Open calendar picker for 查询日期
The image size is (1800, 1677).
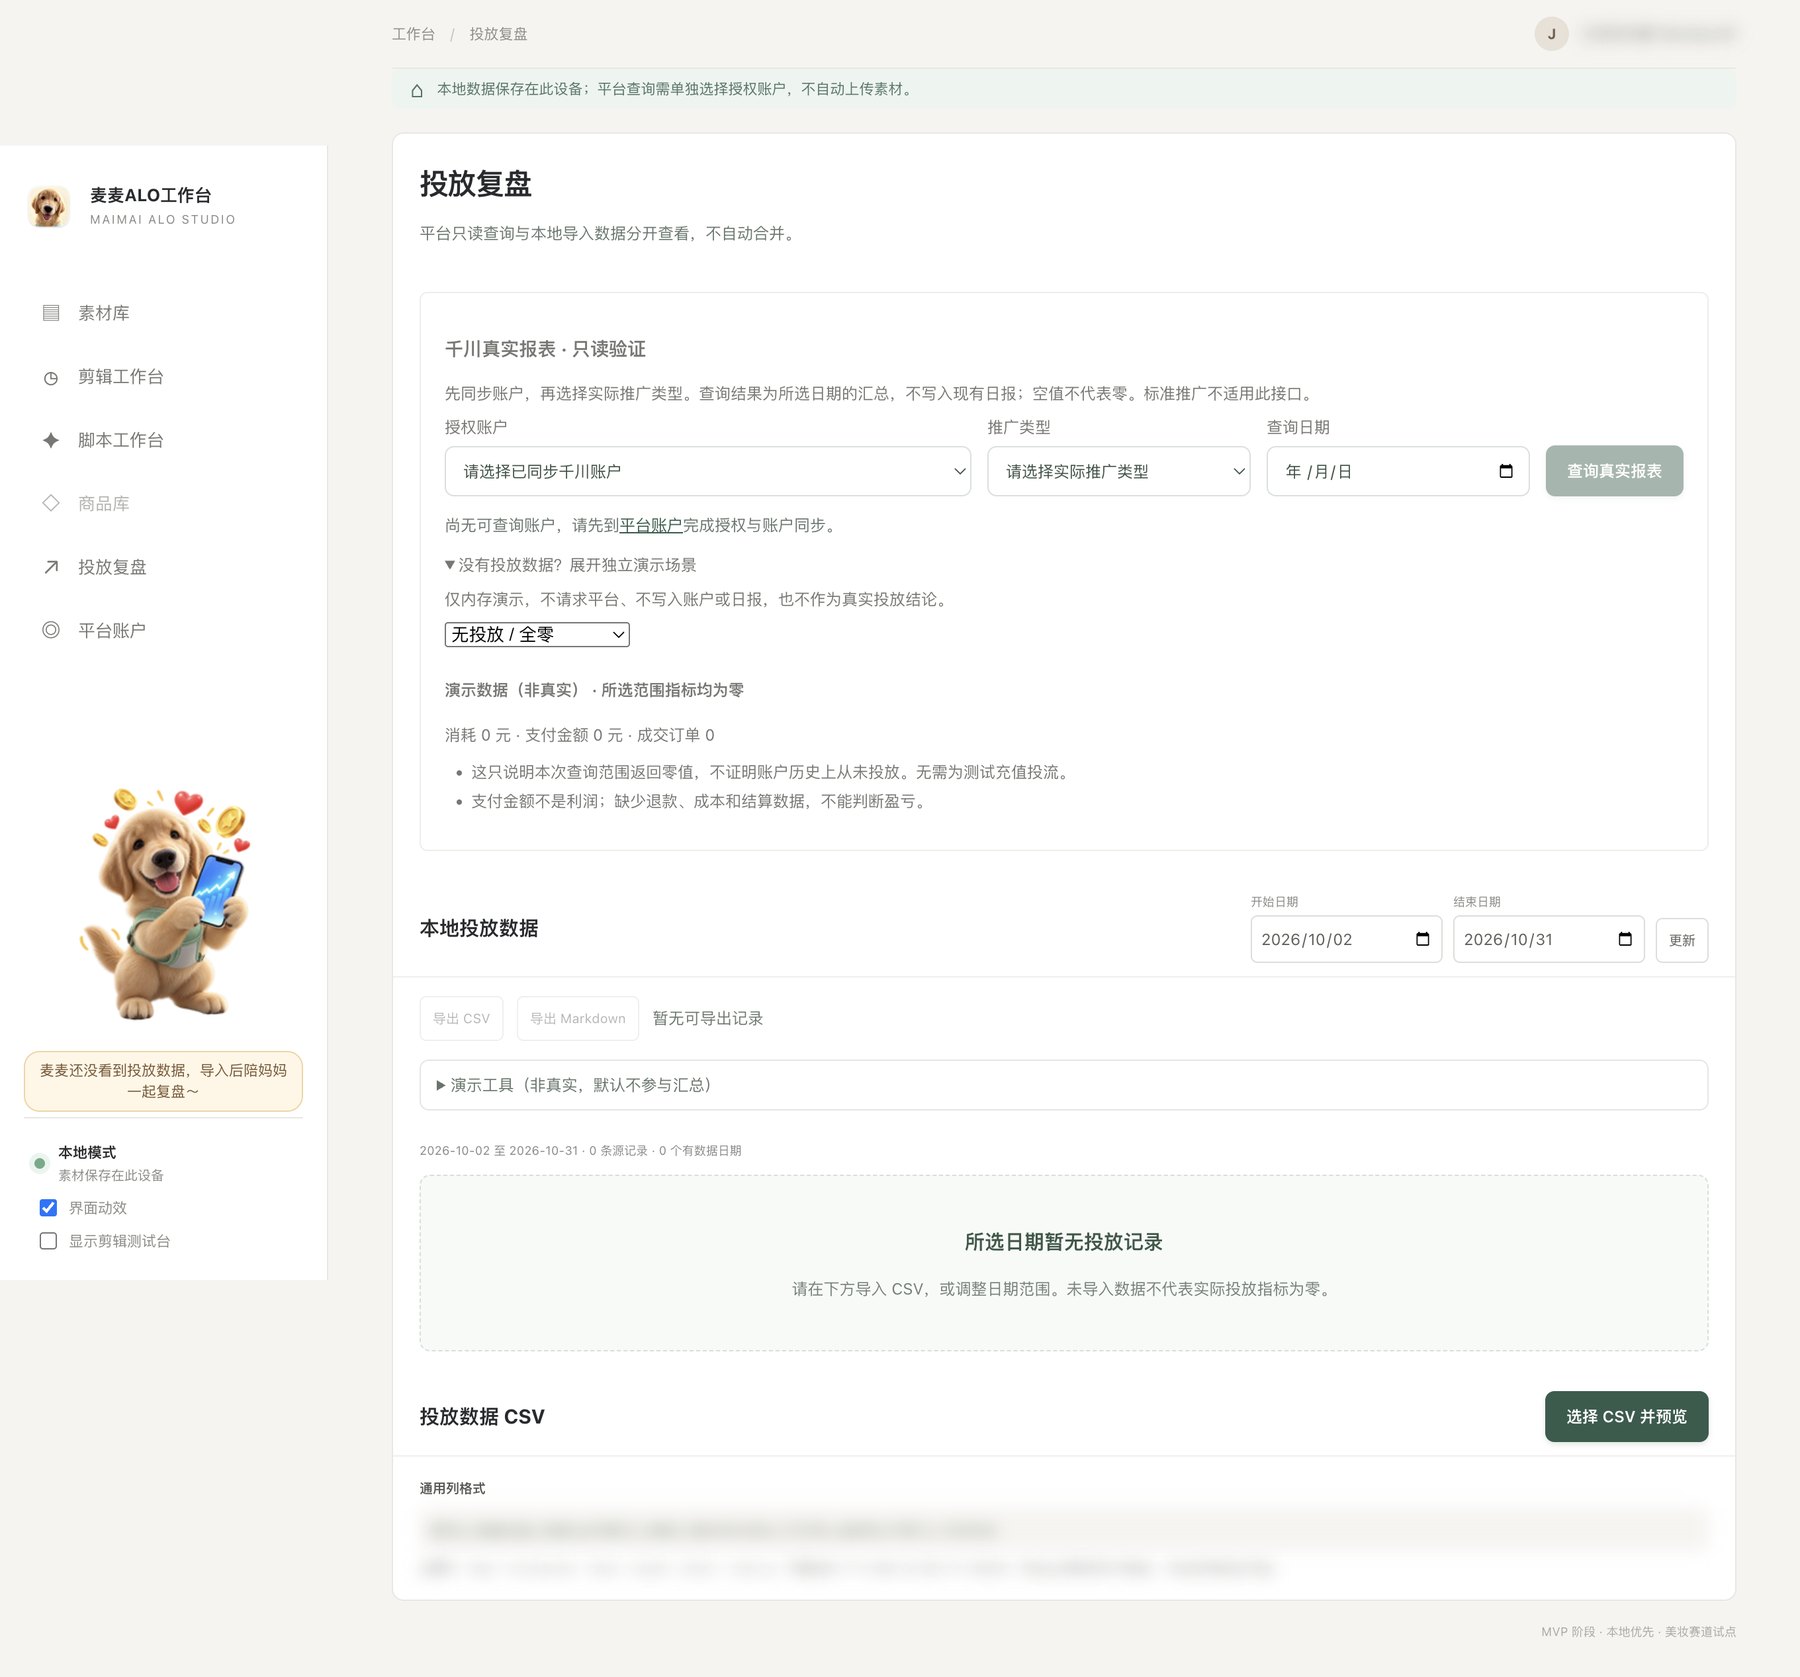pos(1506,471)
